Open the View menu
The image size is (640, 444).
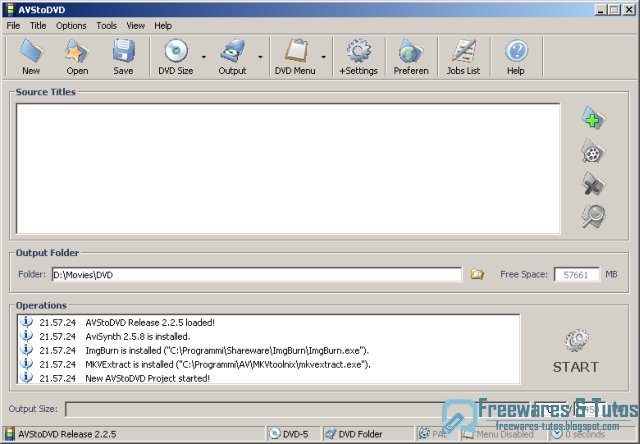coord(136,26)
